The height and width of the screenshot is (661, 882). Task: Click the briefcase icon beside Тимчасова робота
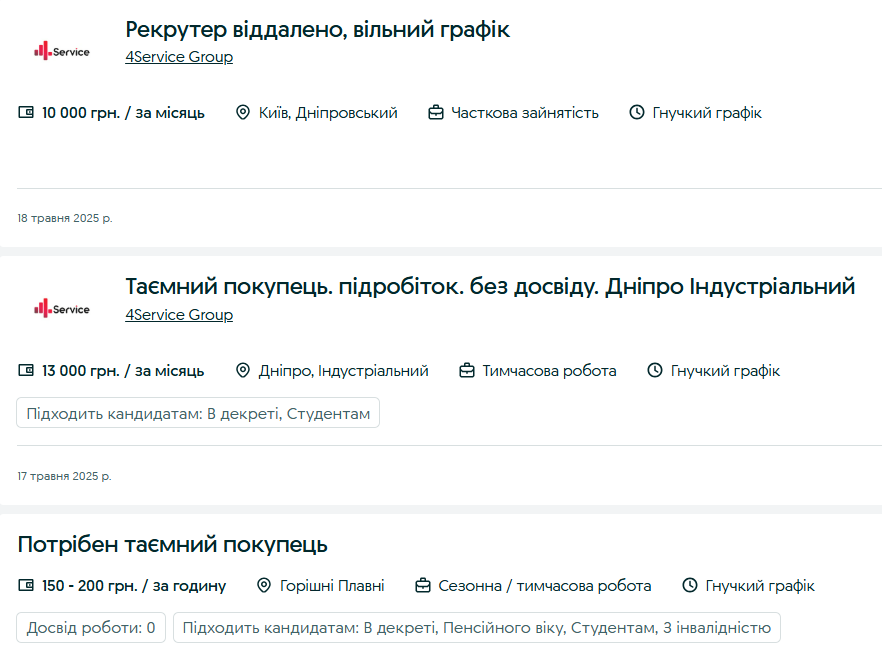467,370
